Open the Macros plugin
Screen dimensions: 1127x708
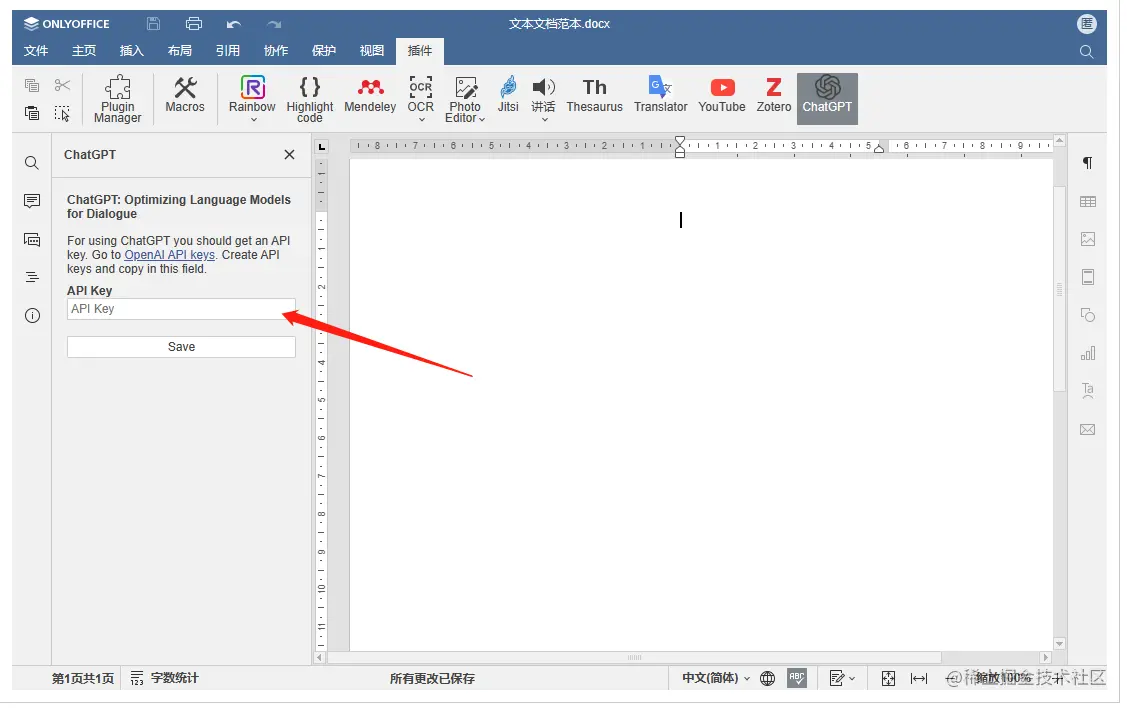point(185,96)
